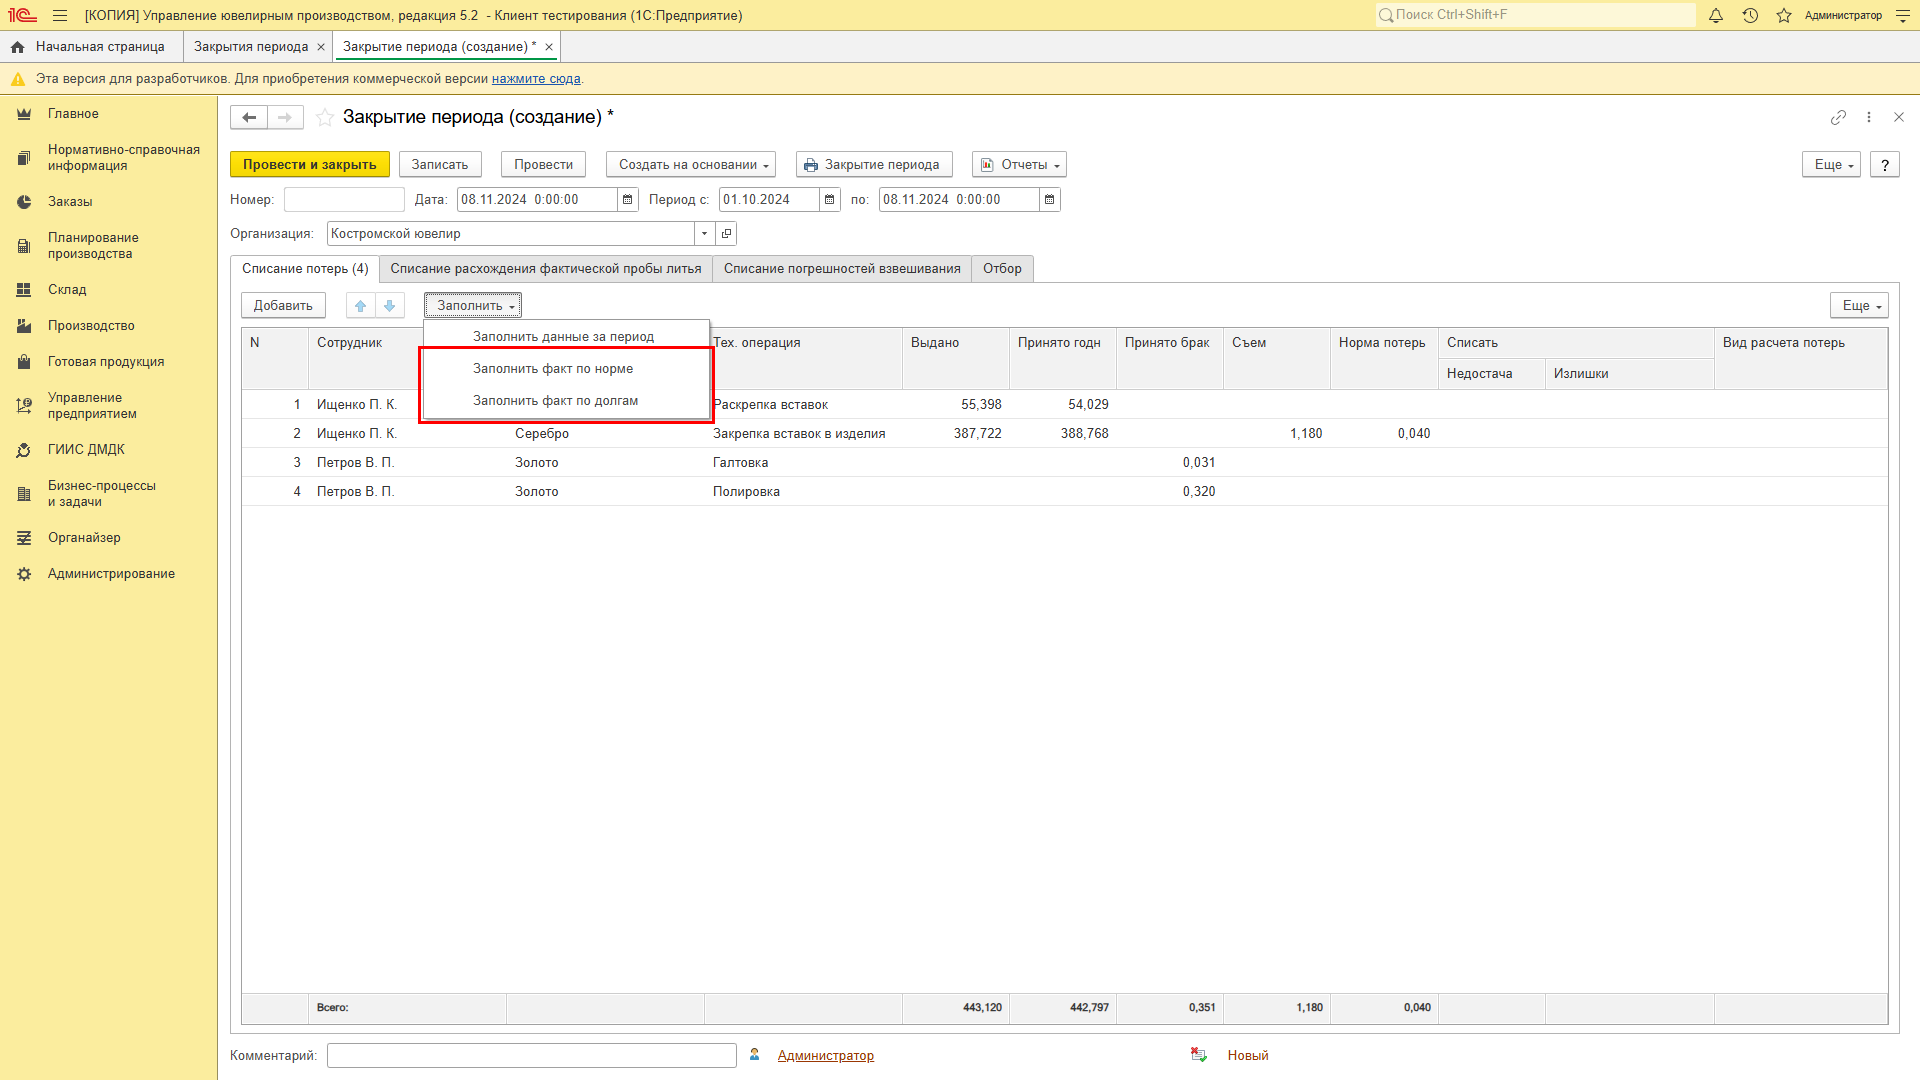Viewport: 1920px width, 1080px height.
Task: Open Начальная страница home tab
Action: point(88,47)
